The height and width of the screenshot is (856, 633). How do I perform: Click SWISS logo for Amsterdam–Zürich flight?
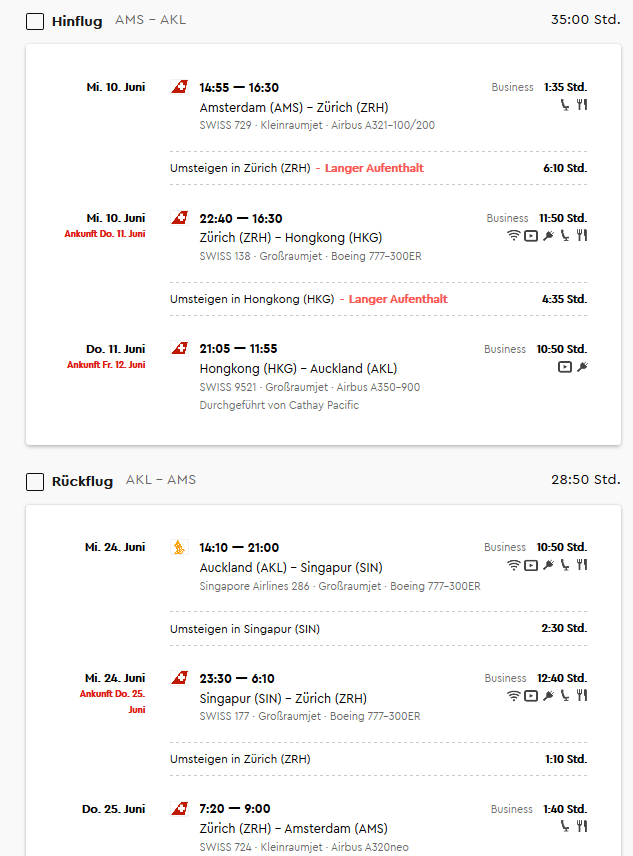pos(180,87)
